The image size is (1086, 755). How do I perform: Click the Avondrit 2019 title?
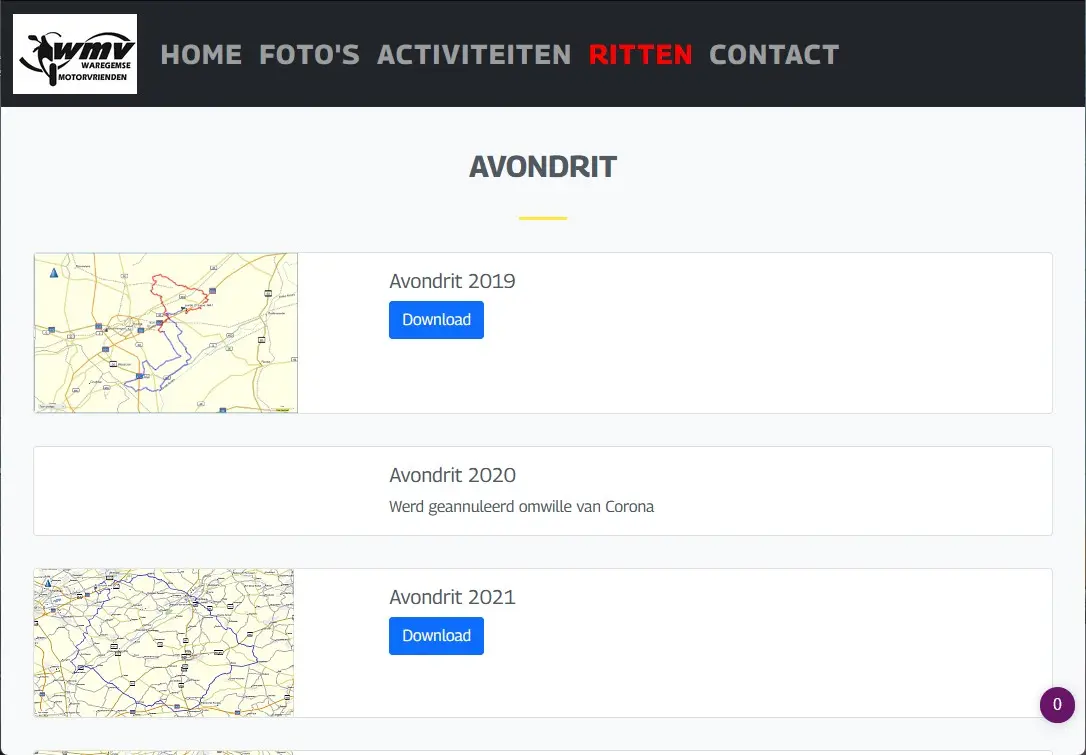click(x=452, y=281)
